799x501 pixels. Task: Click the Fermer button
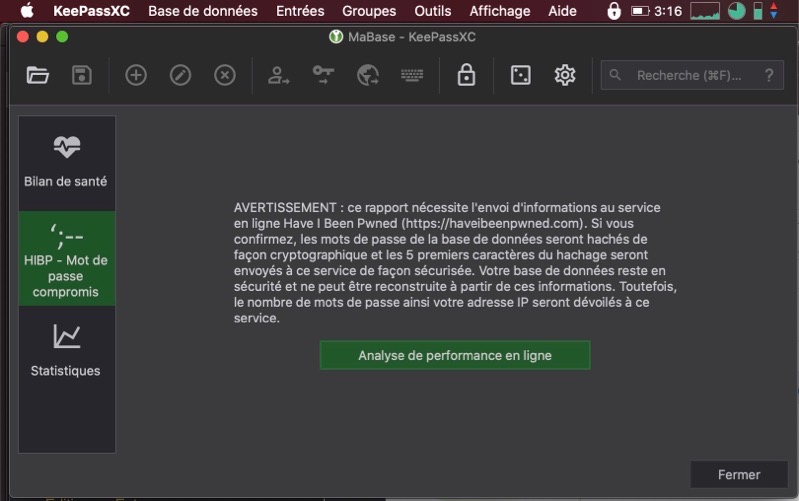click(x=738, y=474)
